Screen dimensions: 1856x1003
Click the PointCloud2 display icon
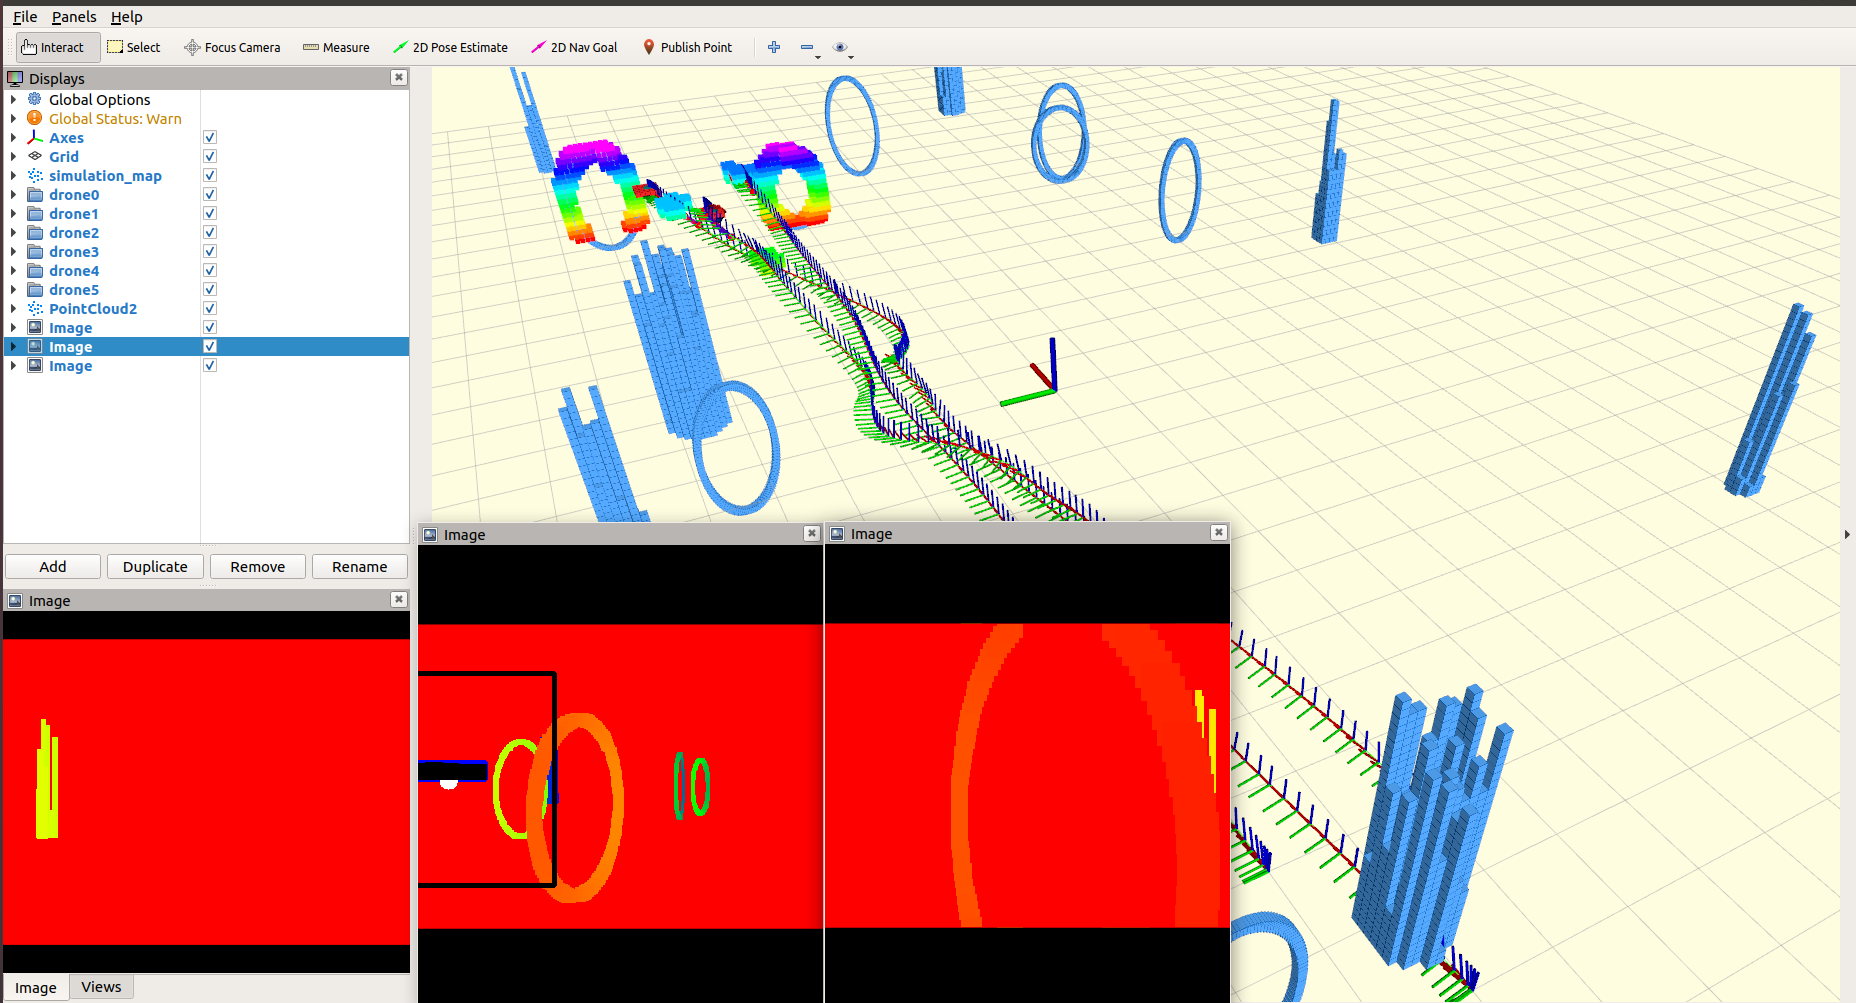click(x=35, y=308)
